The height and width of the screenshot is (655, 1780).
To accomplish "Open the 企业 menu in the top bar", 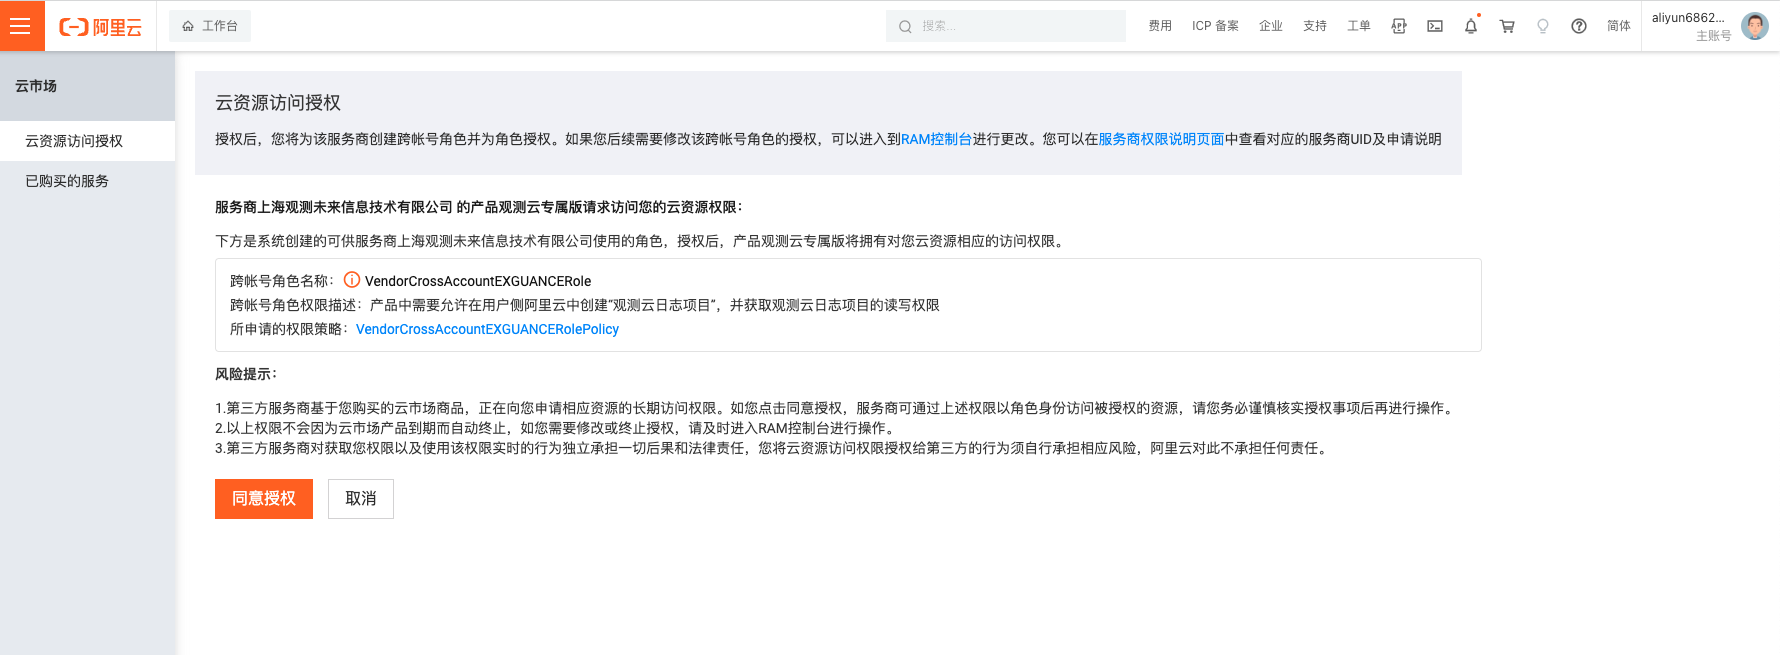I will point(1271,26).
